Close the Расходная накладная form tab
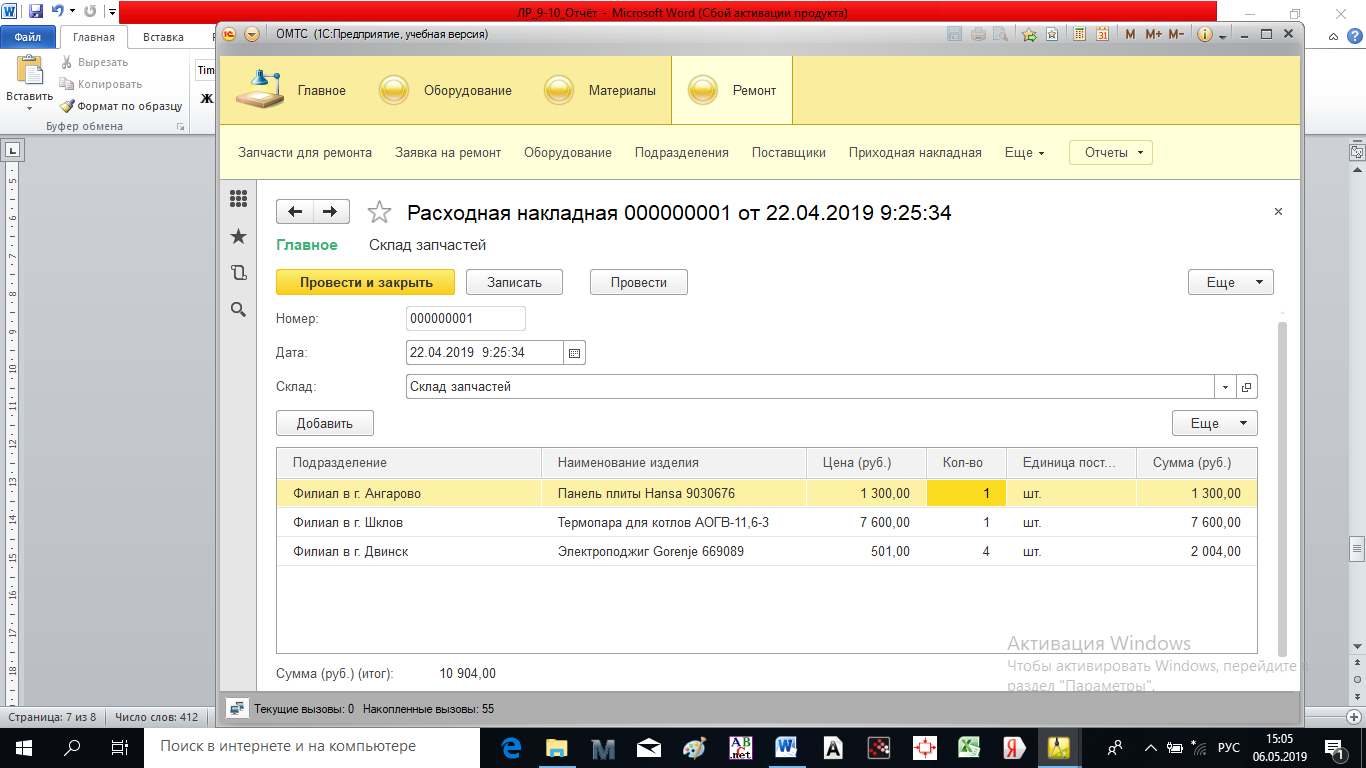The width and height of the screenshot is (1366, 768). point(1278,212)
